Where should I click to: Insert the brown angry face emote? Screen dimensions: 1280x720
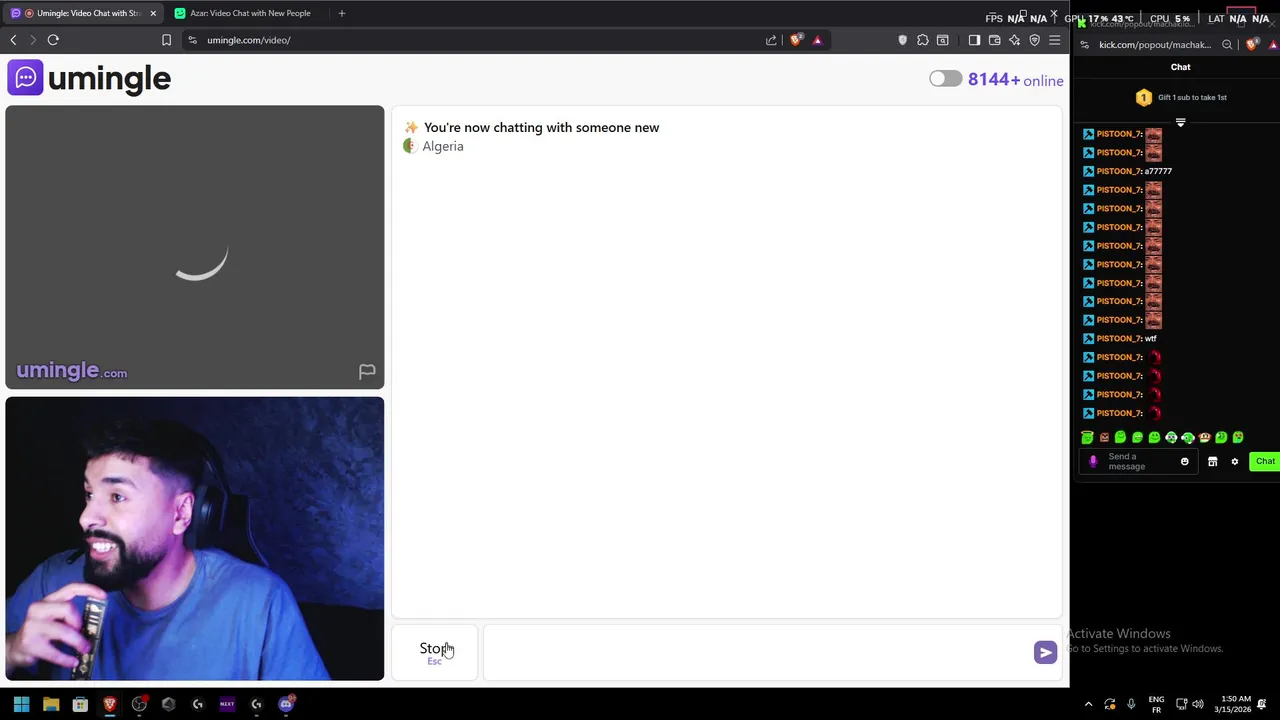[1104, 437]
